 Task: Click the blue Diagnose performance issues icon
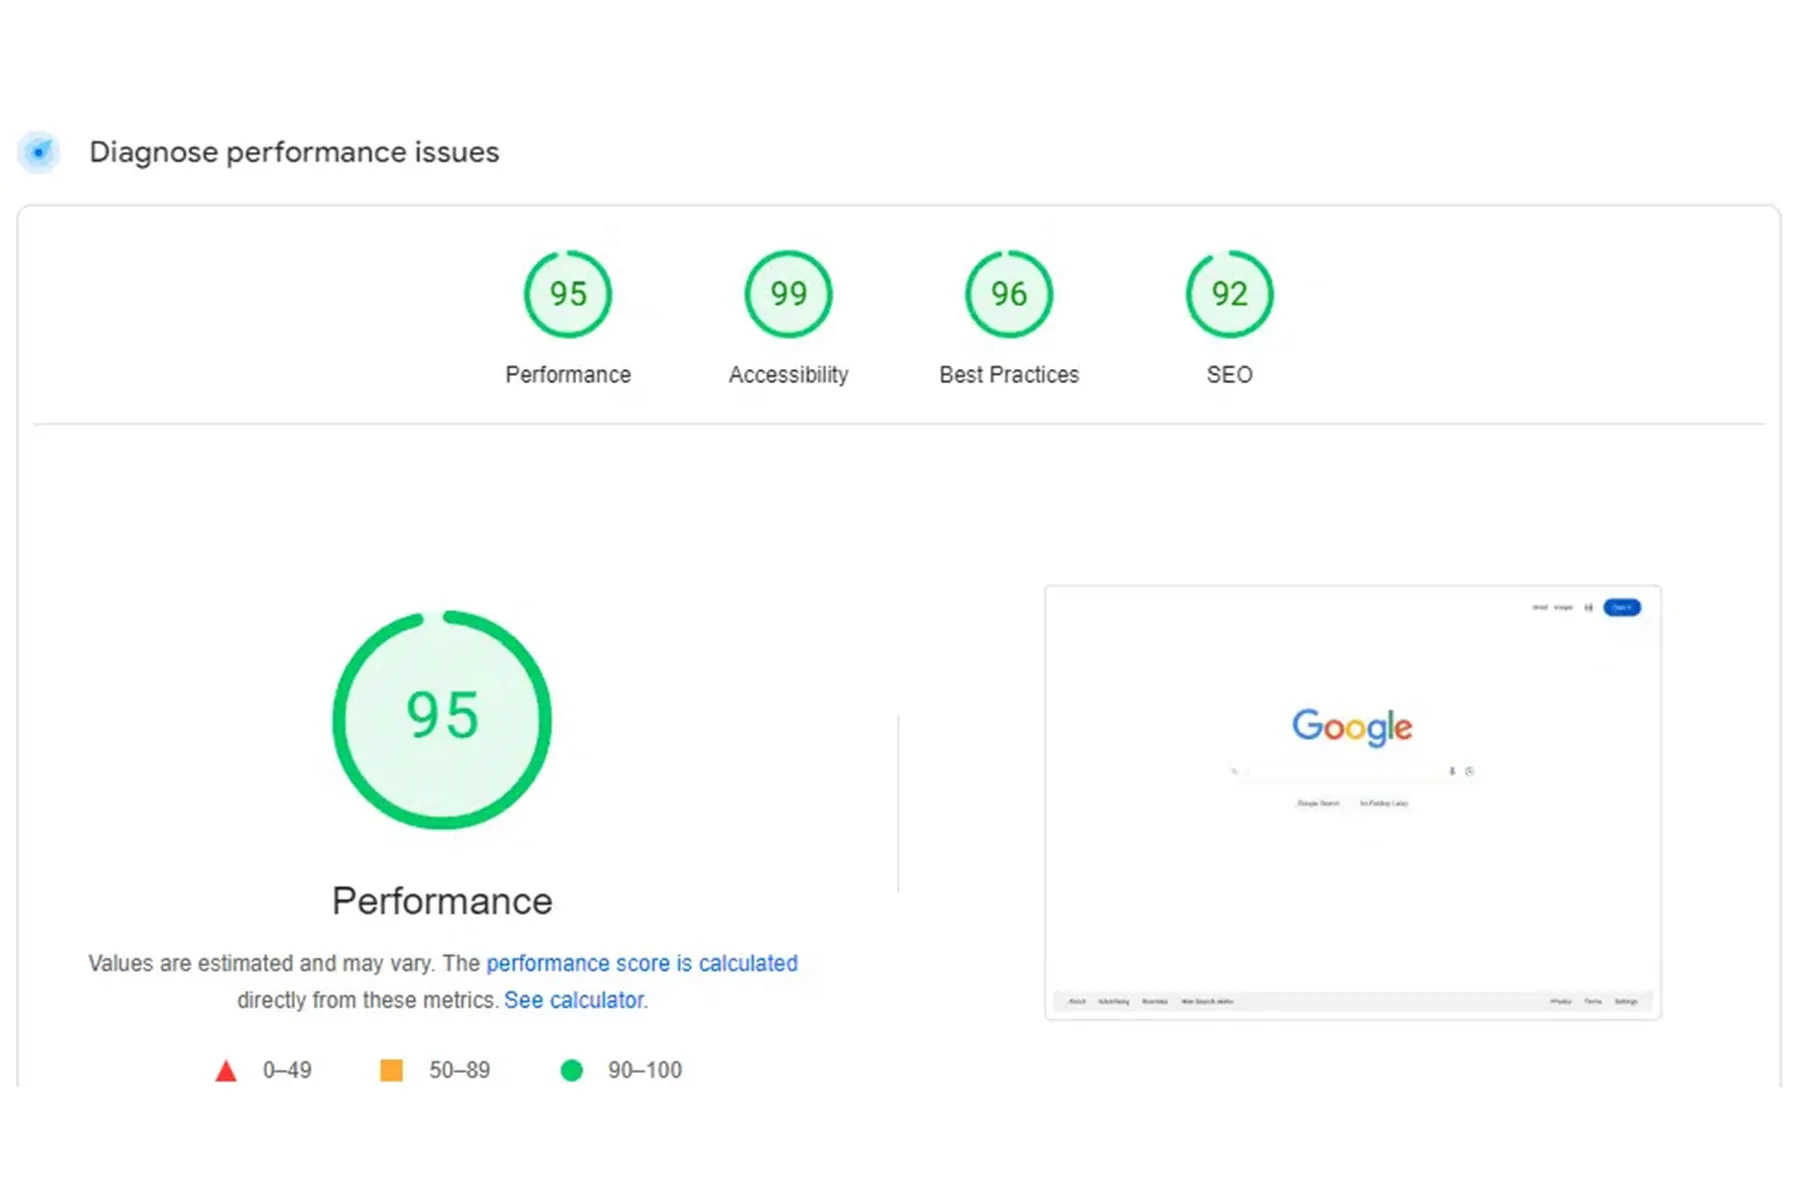(x=39, y=152)
